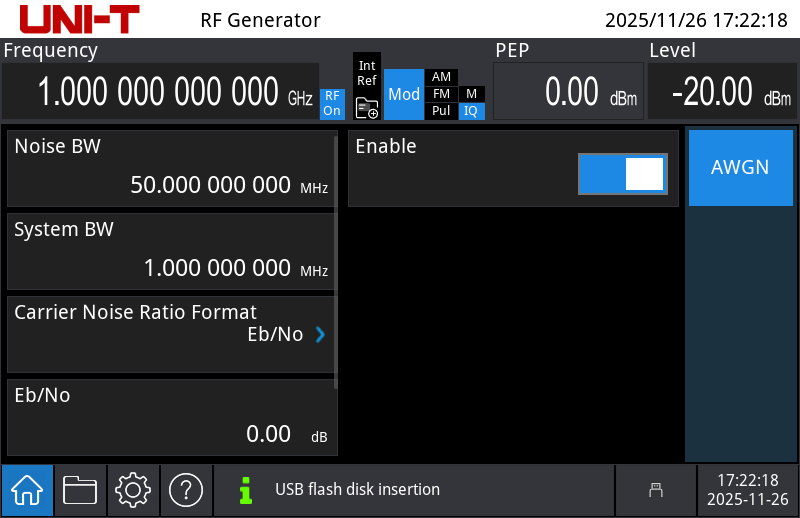This screenshot has height=518, width=800.
Task: Expand the Carrier Noise Ratio Format chevron
Action: (320, 335)
